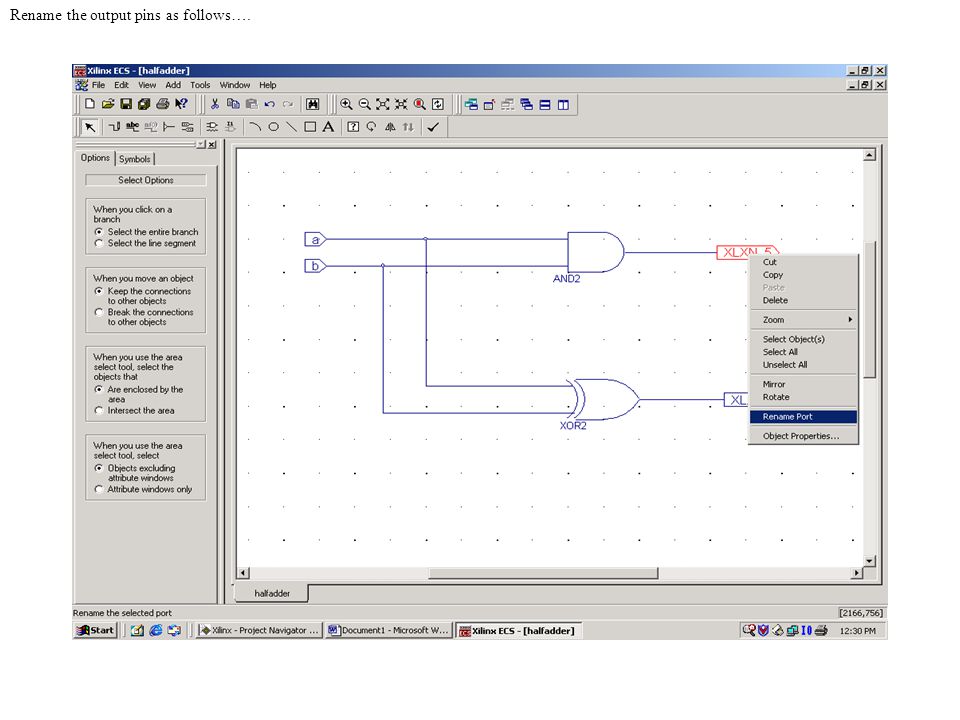This screenshot has height=720, width=960.
Task: Choose 'Keep the connections to other objects'
Action: point(99,291)
